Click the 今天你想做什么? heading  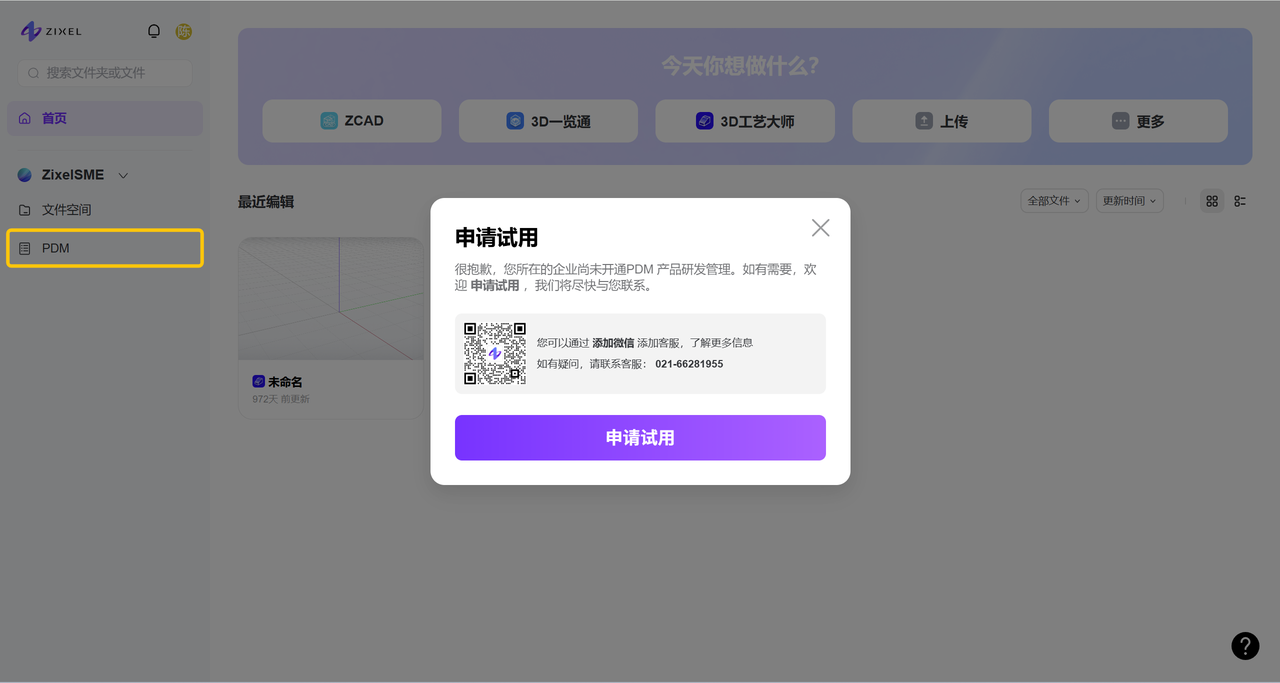point(740,66)
